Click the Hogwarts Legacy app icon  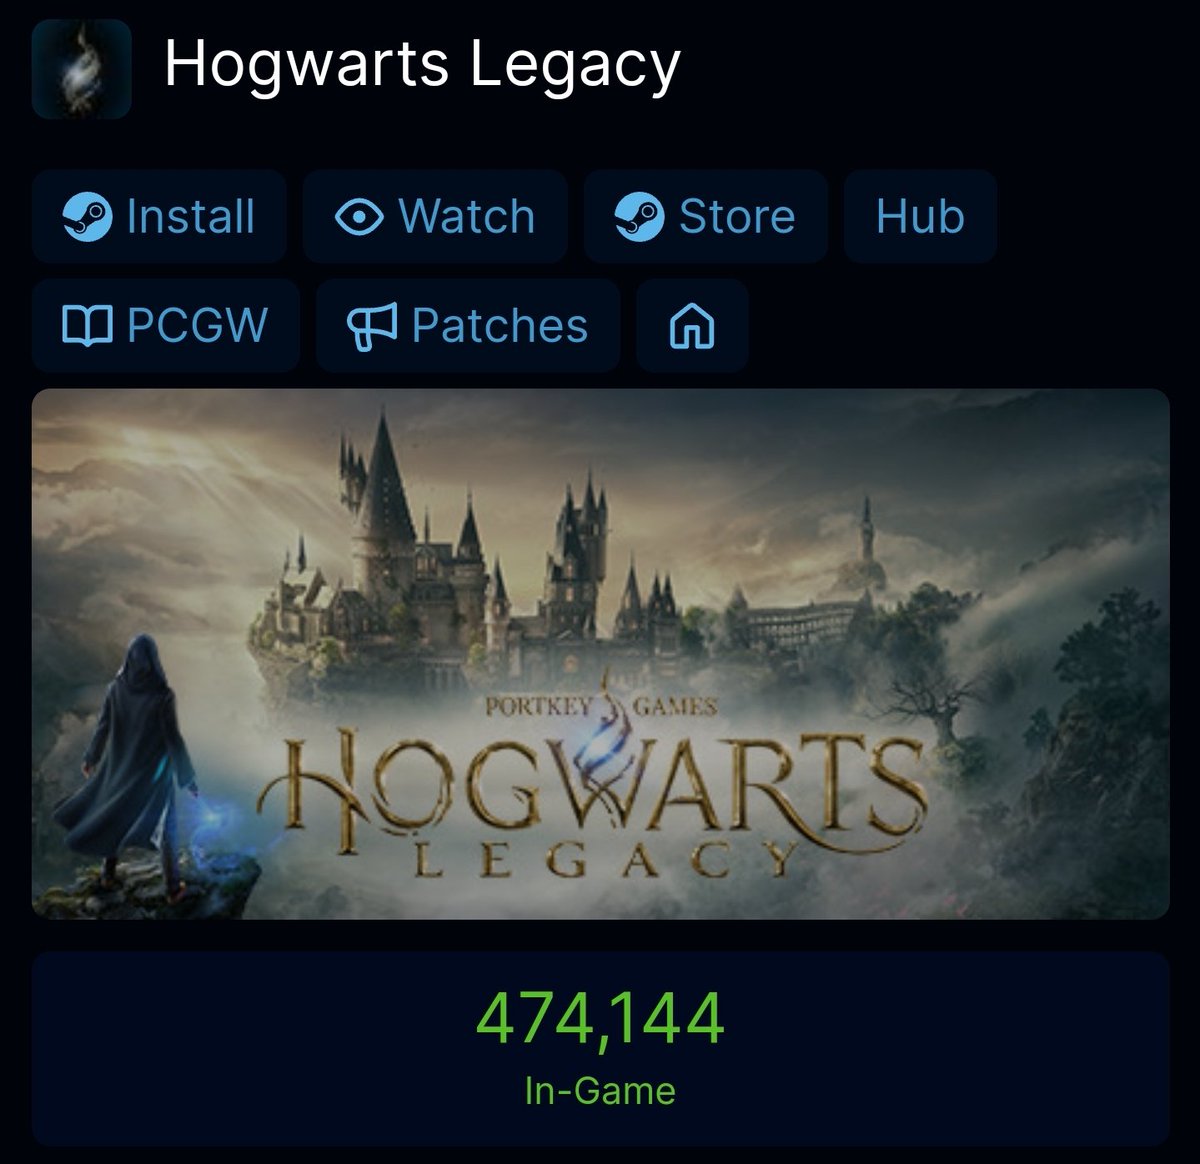pyautogui.click(x=82, y=69)
